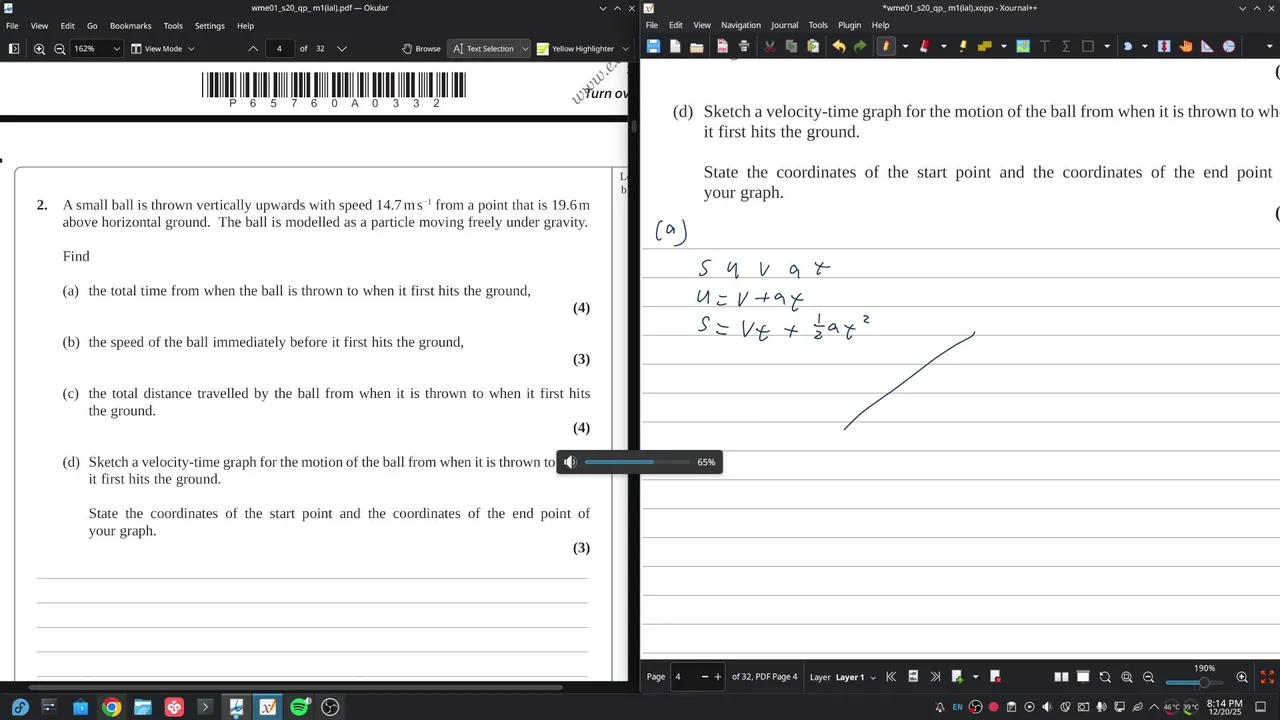Select the Pen tool in Xournal++

[886, 46]
